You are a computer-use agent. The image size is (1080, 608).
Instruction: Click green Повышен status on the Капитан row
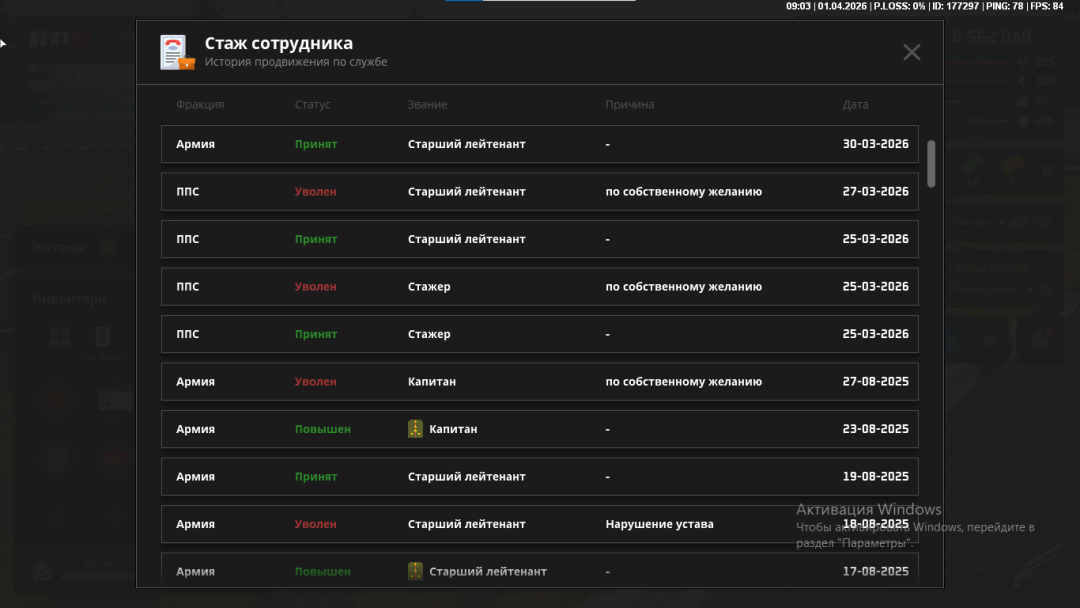(x=322, y=429)
